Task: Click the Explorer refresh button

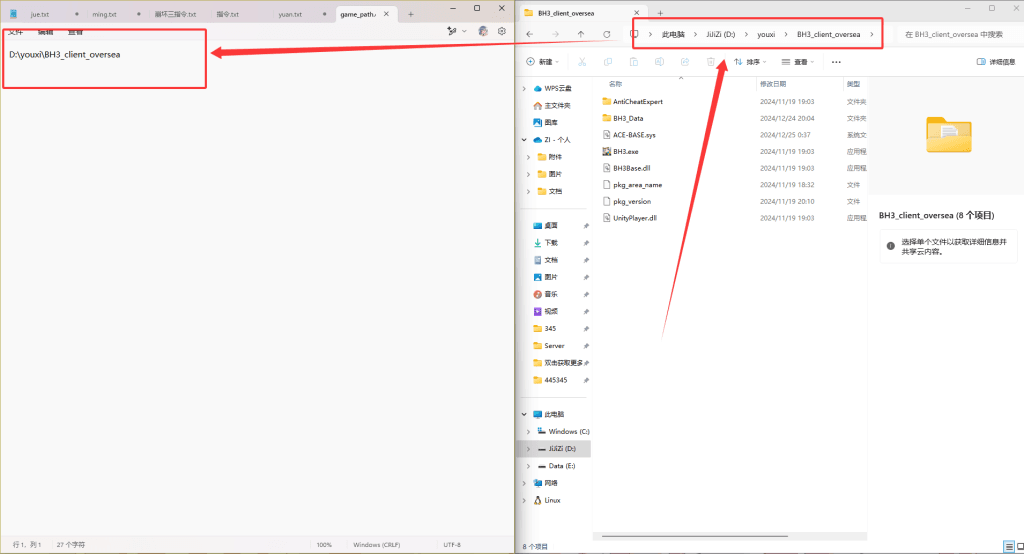Action: [x=607, y=34]
